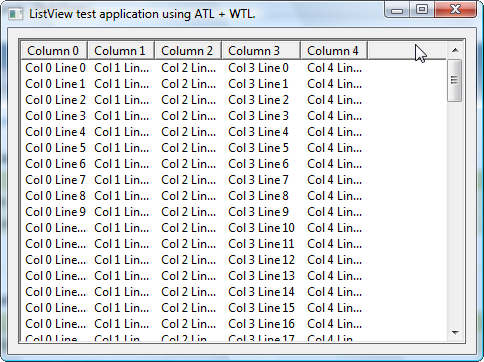
Task: Click the Column 0 header
Action: click(x=54, y=51)
